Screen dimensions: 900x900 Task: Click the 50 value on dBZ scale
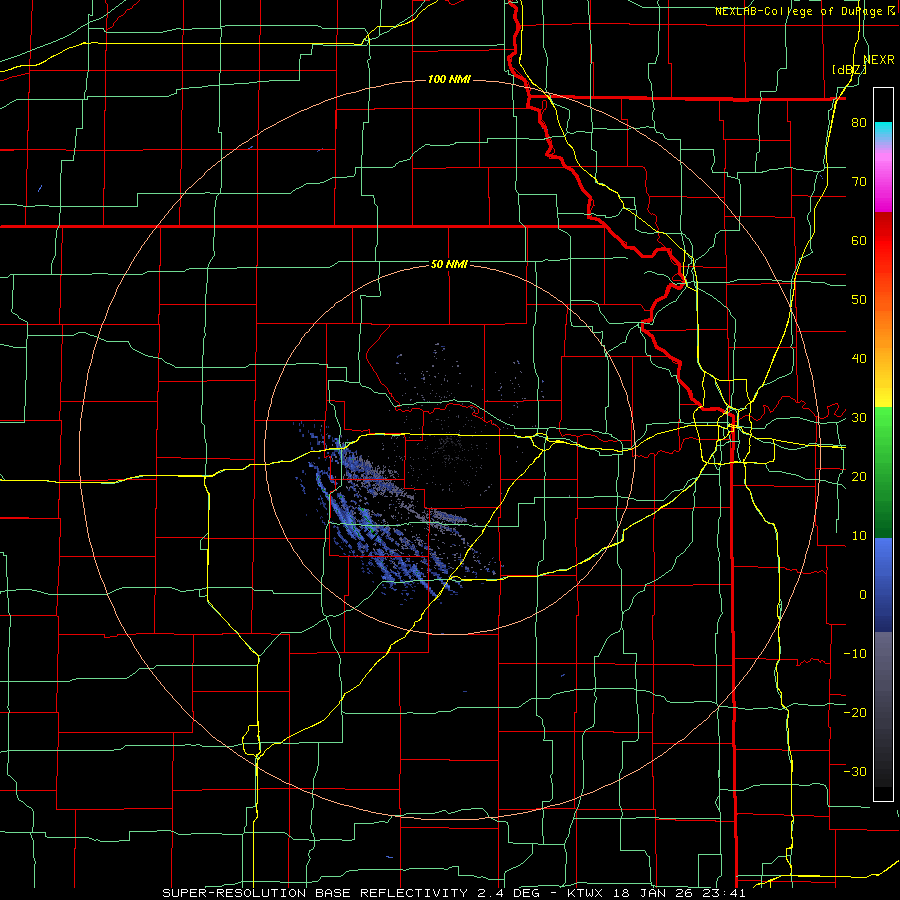tap(859, 300)
